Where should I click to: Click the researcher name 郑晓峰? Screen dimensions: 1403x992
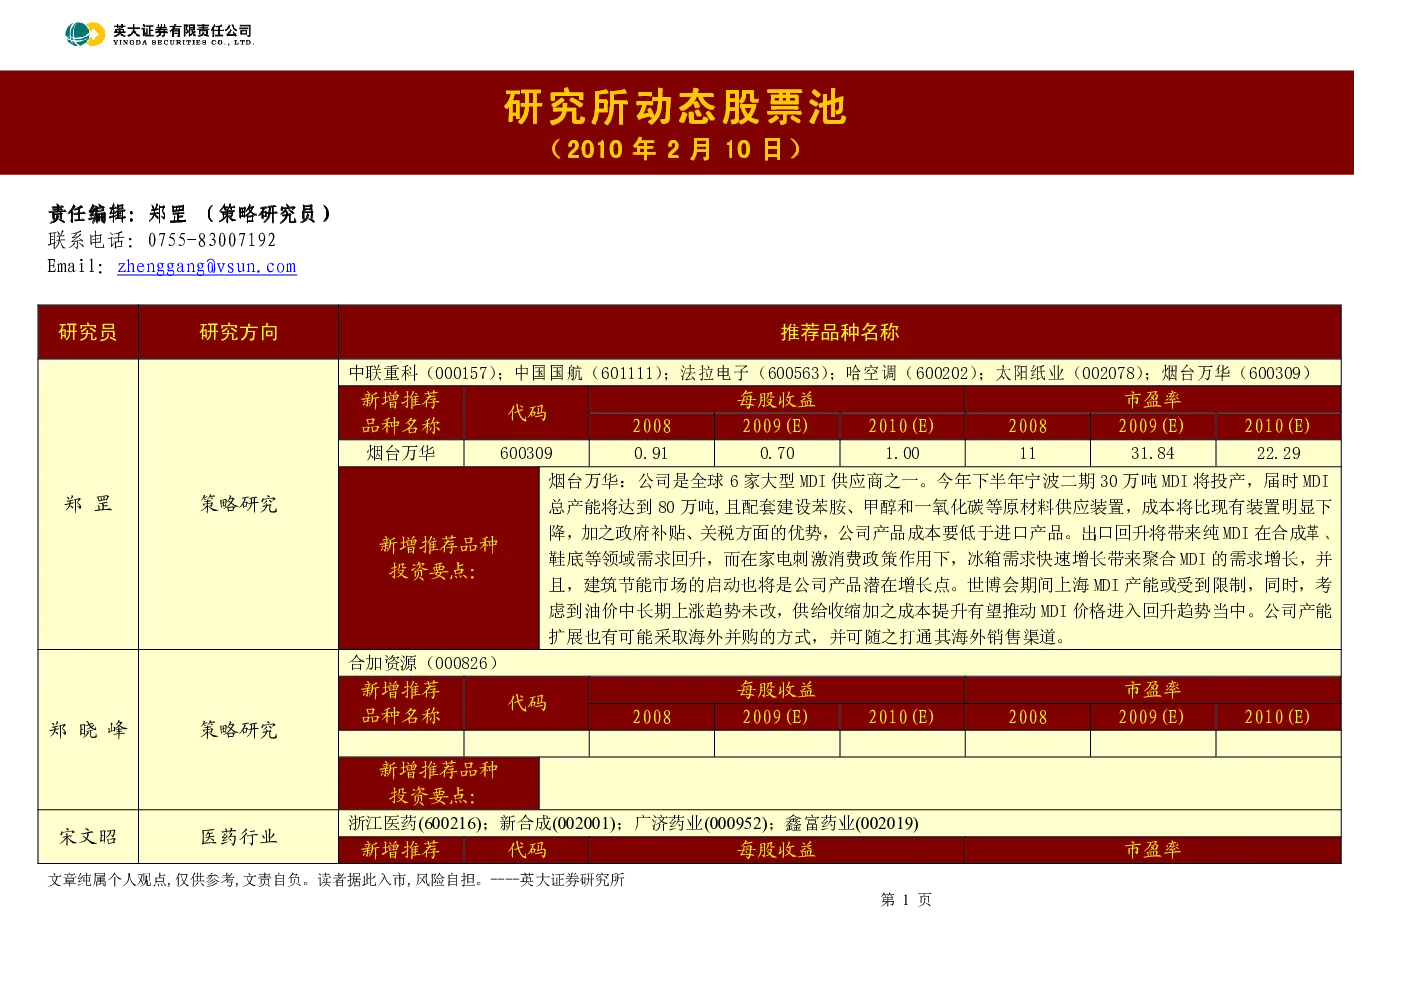(x=88, y=730)
